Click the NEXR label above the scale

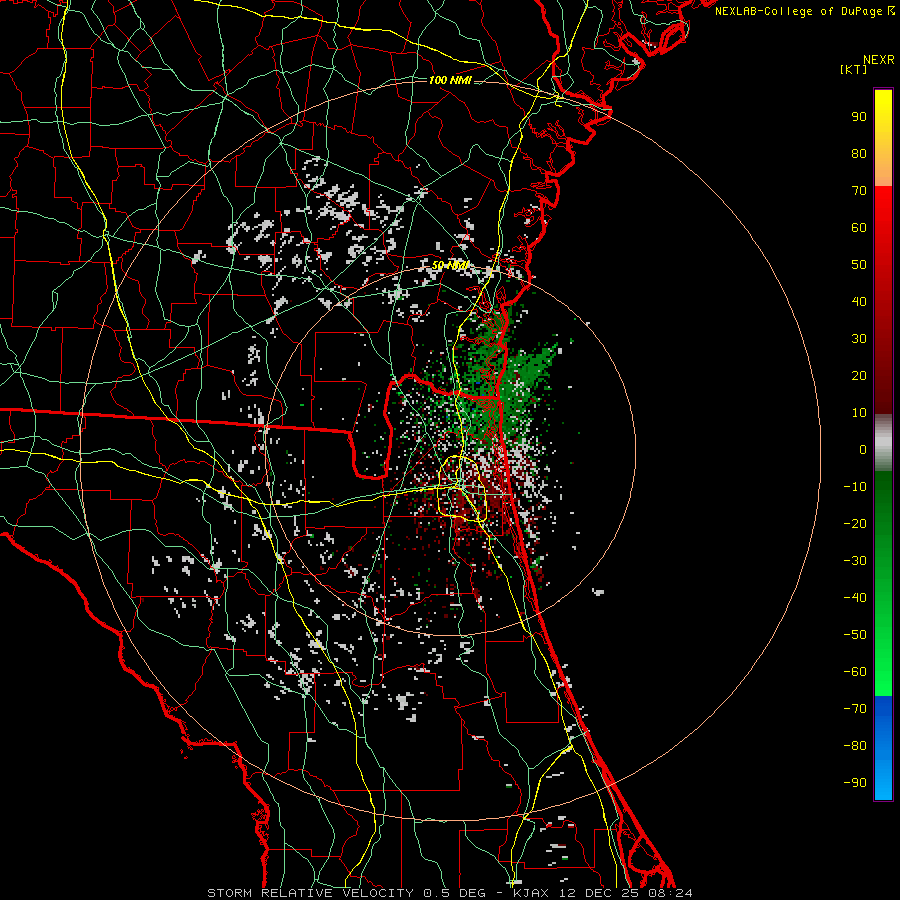click(x=879, y=60)
